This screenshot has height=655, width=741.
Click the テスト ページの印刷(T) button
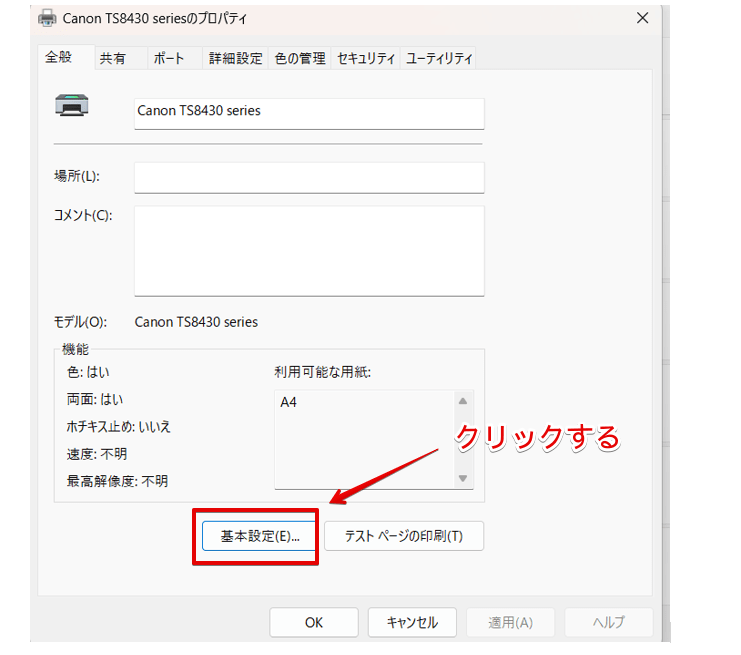pyautogui.click(x=404, y=536)
